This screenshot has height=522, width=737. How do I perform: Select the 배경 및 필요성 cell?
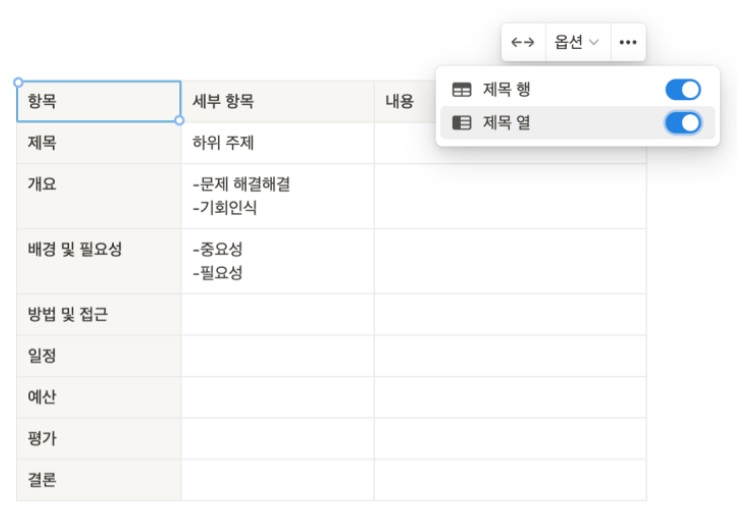[x=99, y=261]
